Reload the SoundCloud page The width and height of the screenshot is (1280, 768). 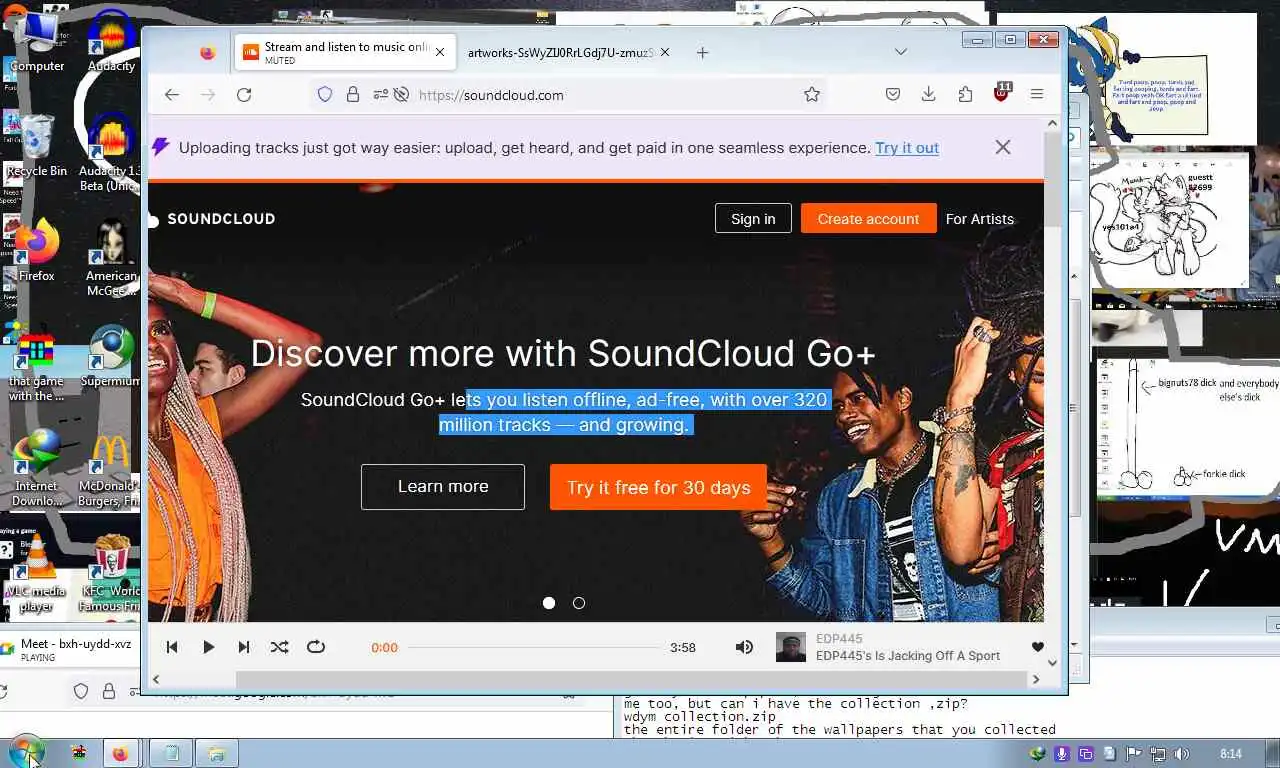[x=244, y=95]
